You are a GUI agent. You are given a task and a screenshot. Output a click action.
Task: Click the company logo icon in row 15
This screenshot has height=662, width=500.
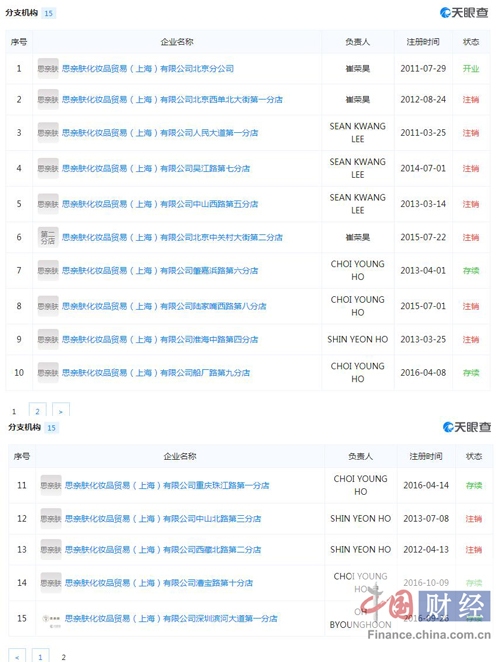(x=51, y=619)
